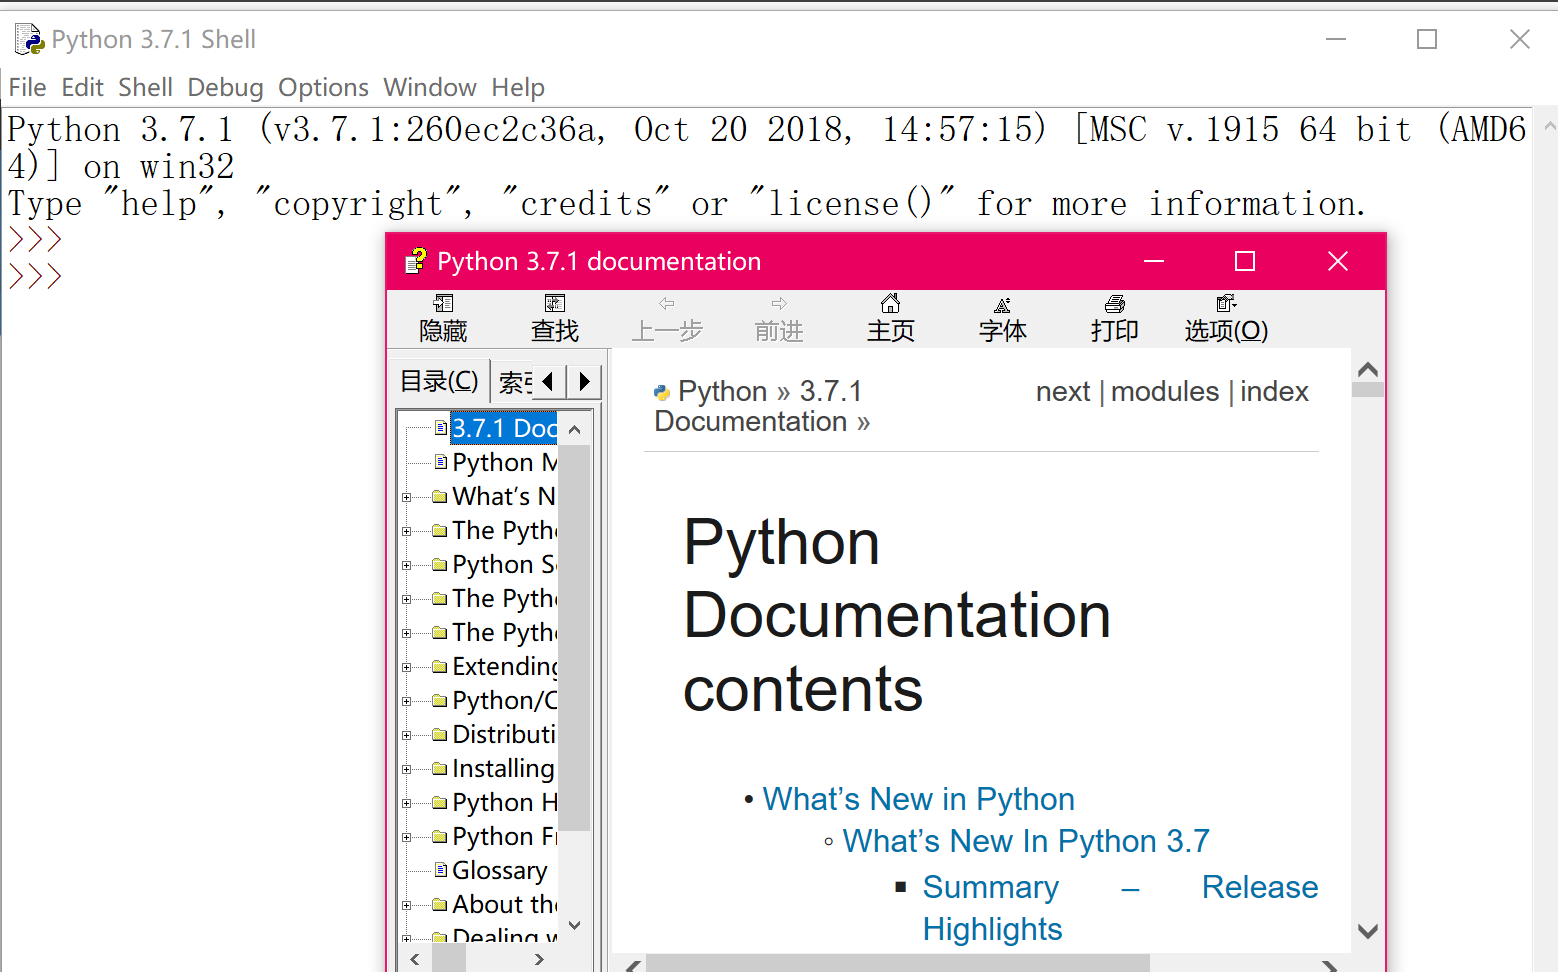Viewport: 1558px width, 972px height.
Task: Open Summary – Release Highlights link
Action: click(1120, 908)
